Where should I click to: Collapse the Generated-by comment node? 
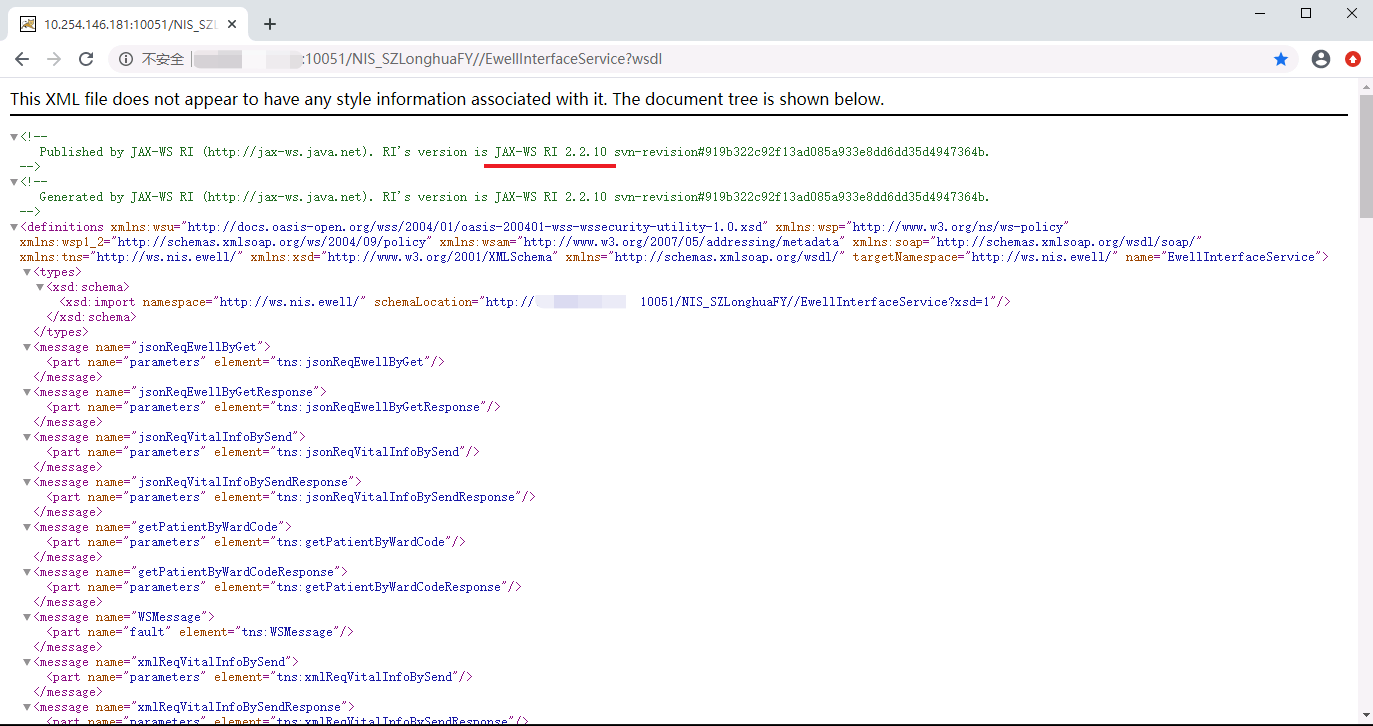pyautogui.click(x=14, y=182)
